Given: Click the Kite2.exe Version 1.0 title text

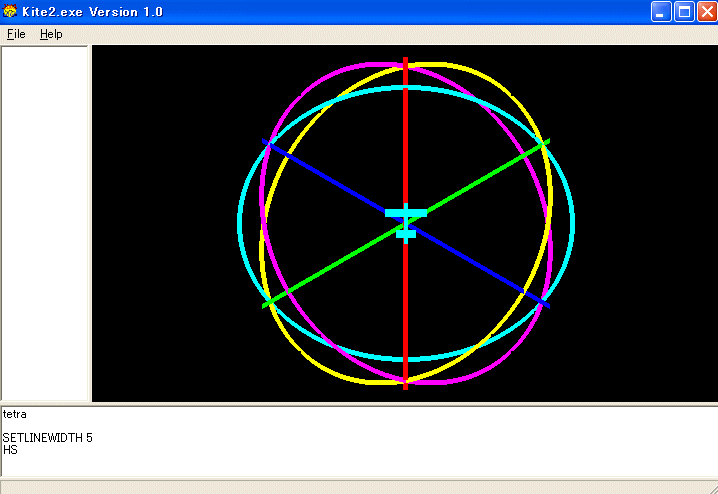Looking at the screenshot, I should 92,11.
